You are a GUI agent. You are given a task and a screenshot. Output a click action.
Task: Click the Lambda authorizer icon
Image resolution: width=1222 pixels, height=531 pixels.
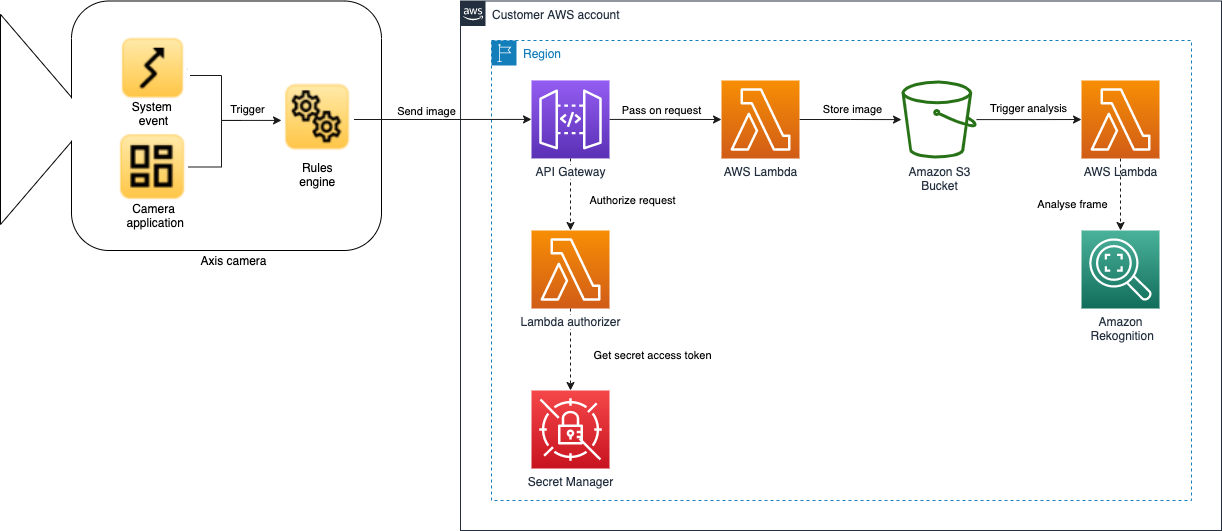click(x=570, y=270)
